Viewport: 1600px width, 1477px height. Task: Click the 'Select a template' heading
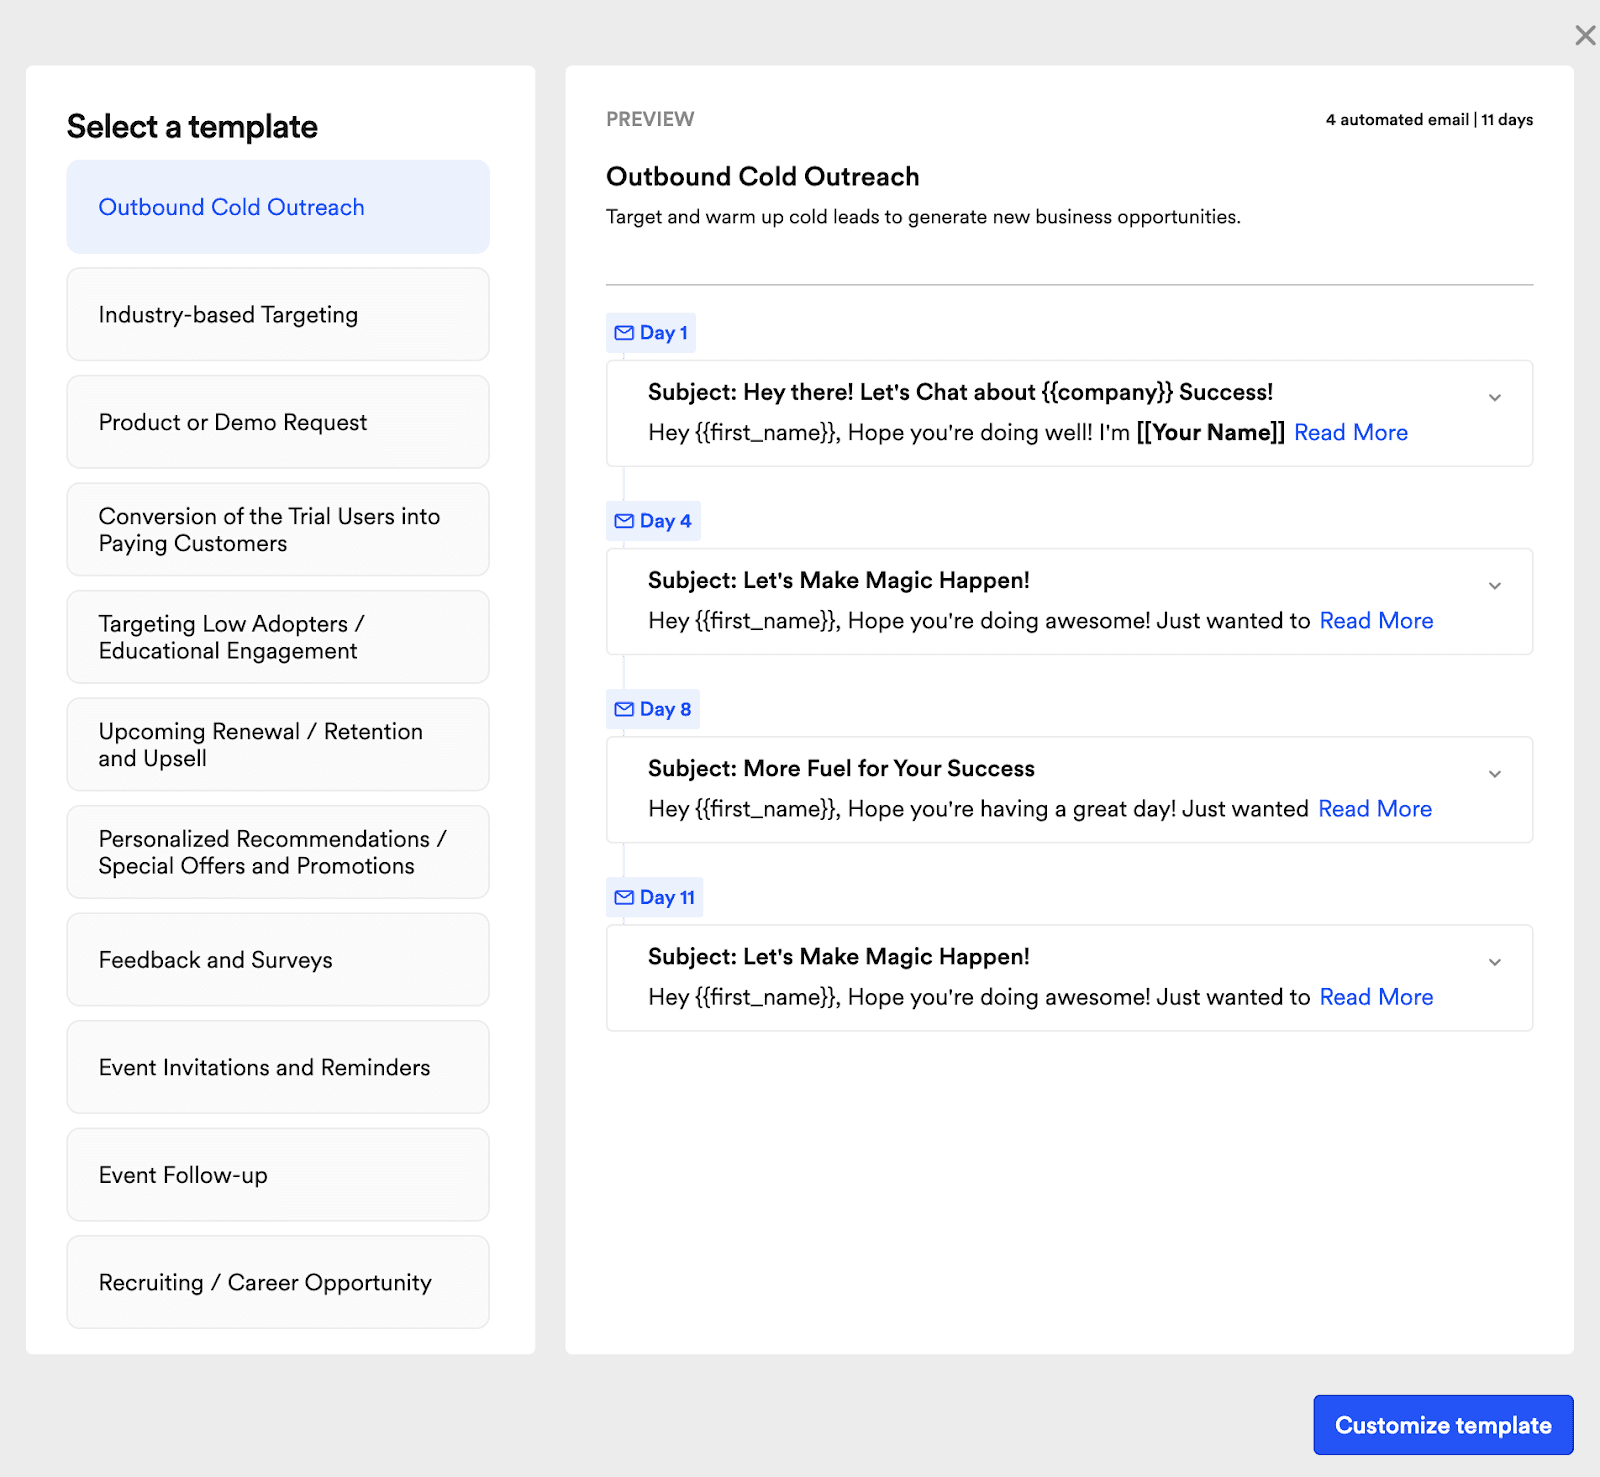(192, 127)
